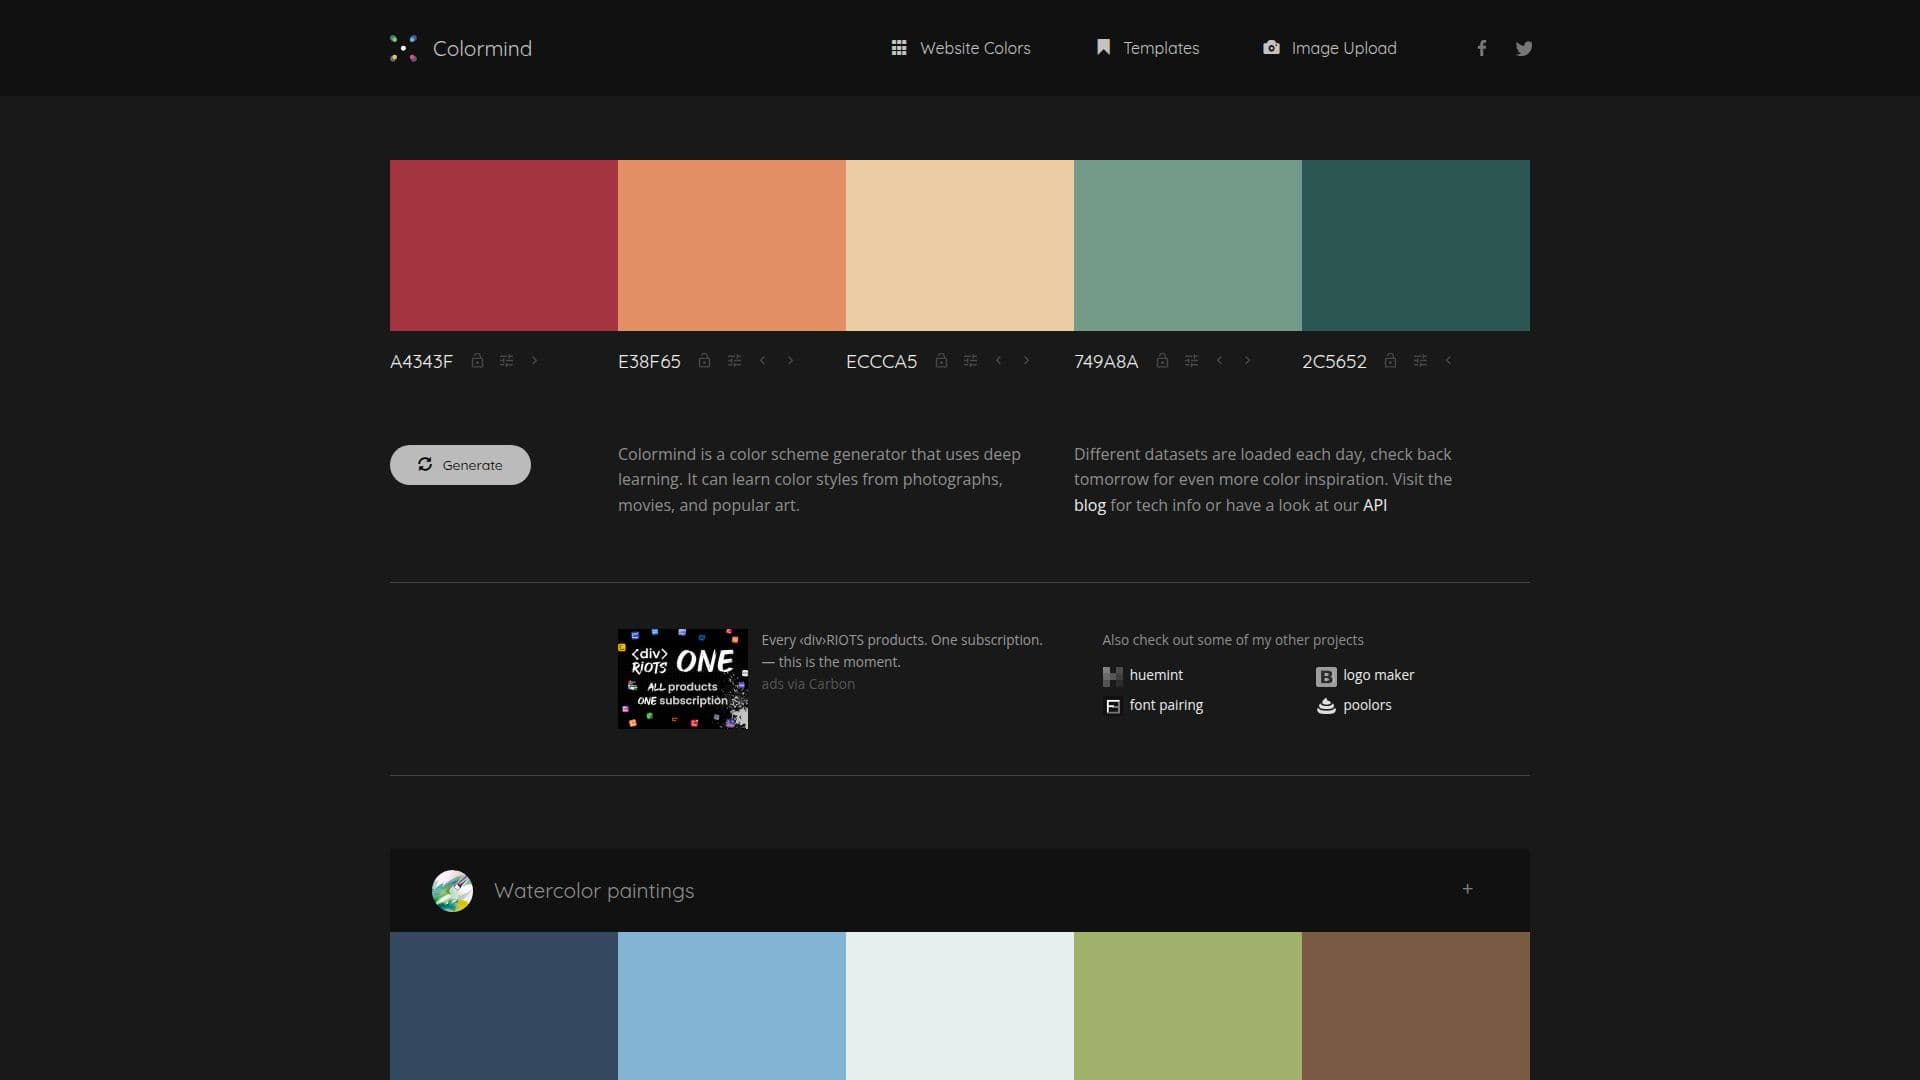The height and width of the screenshot is (1080, 1920).
Task: Select hex code 2C5652 text
Action: (x=1334, y=362)
